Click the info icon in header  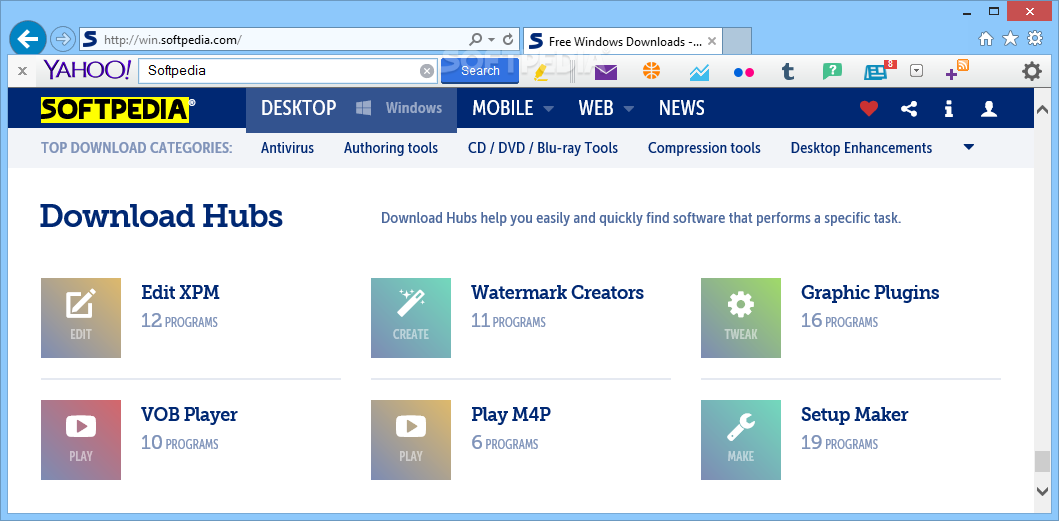[x=949, y=108]
